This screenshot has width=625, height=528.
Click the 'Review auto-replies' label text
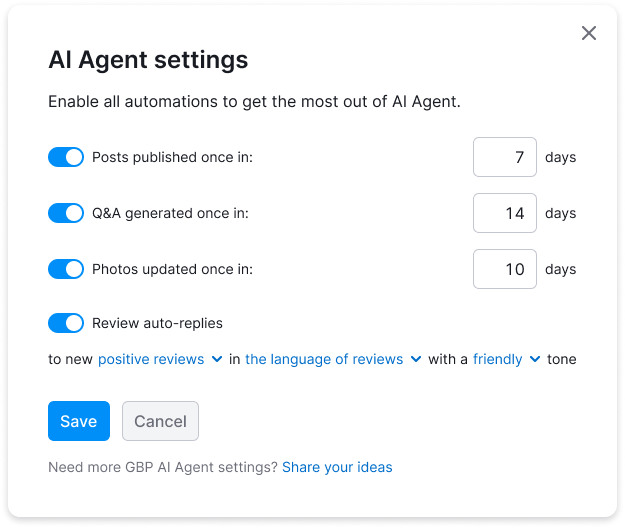tap(157, 323)
